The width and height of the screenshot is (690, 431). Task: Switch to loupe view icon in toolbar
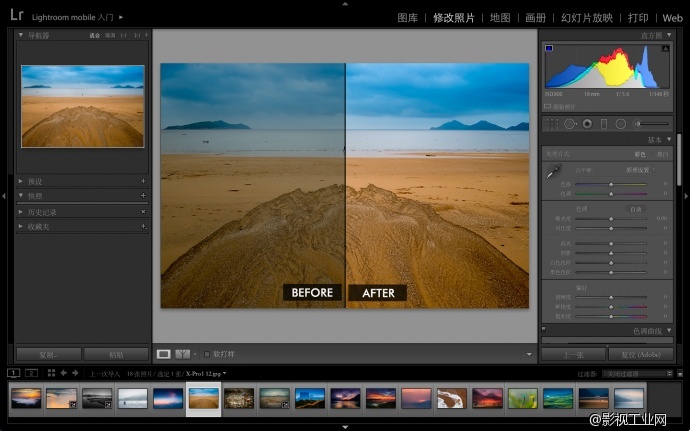click(163, 354)
